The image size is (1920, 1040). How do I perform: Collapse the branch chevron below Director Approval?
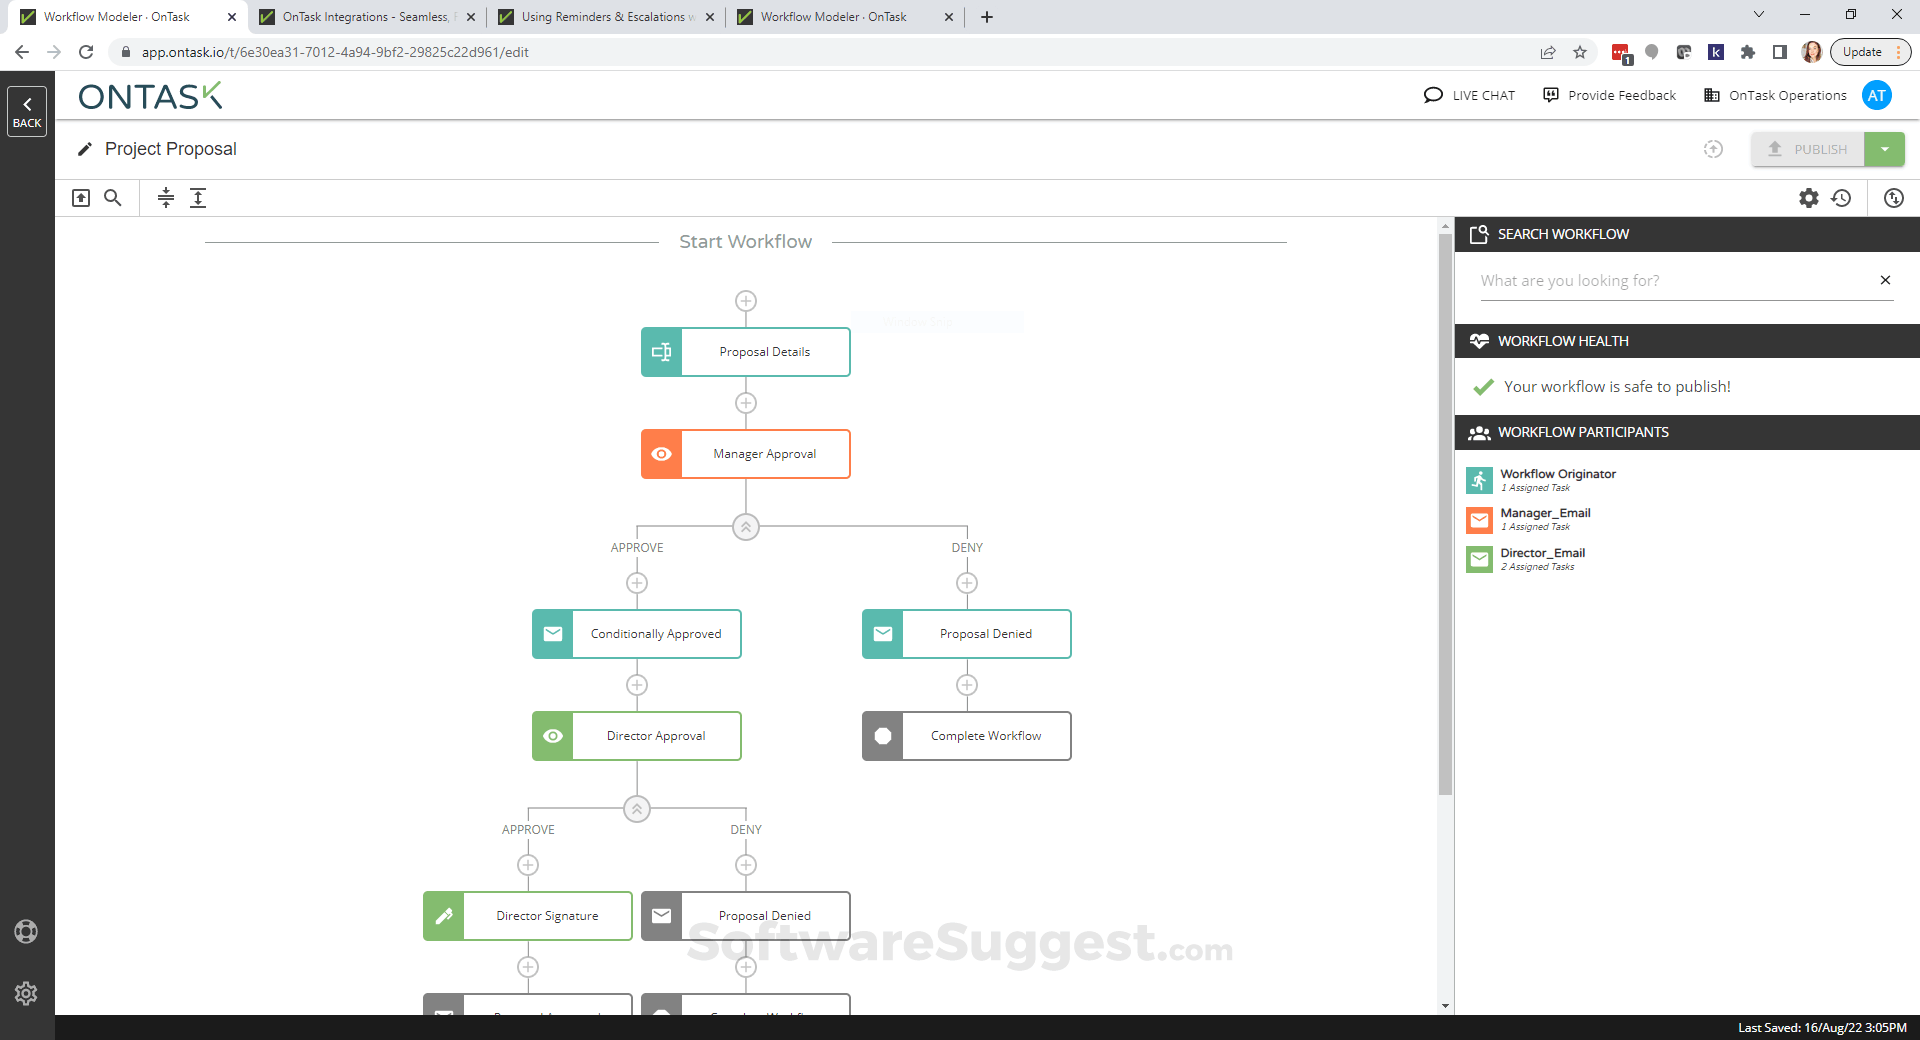click(x=637, y=809)
